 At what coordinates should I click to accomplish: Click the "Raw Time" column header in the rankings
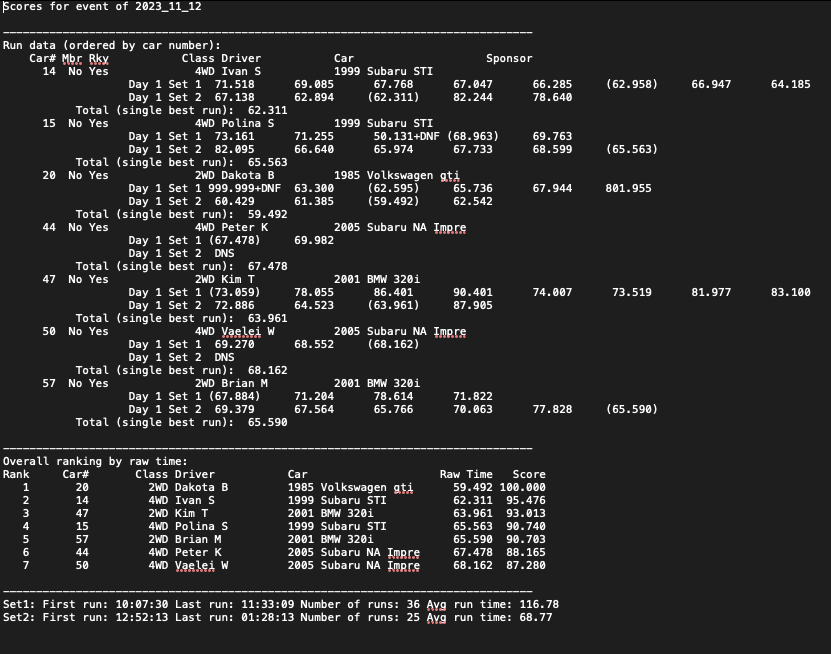coord(466,474)
